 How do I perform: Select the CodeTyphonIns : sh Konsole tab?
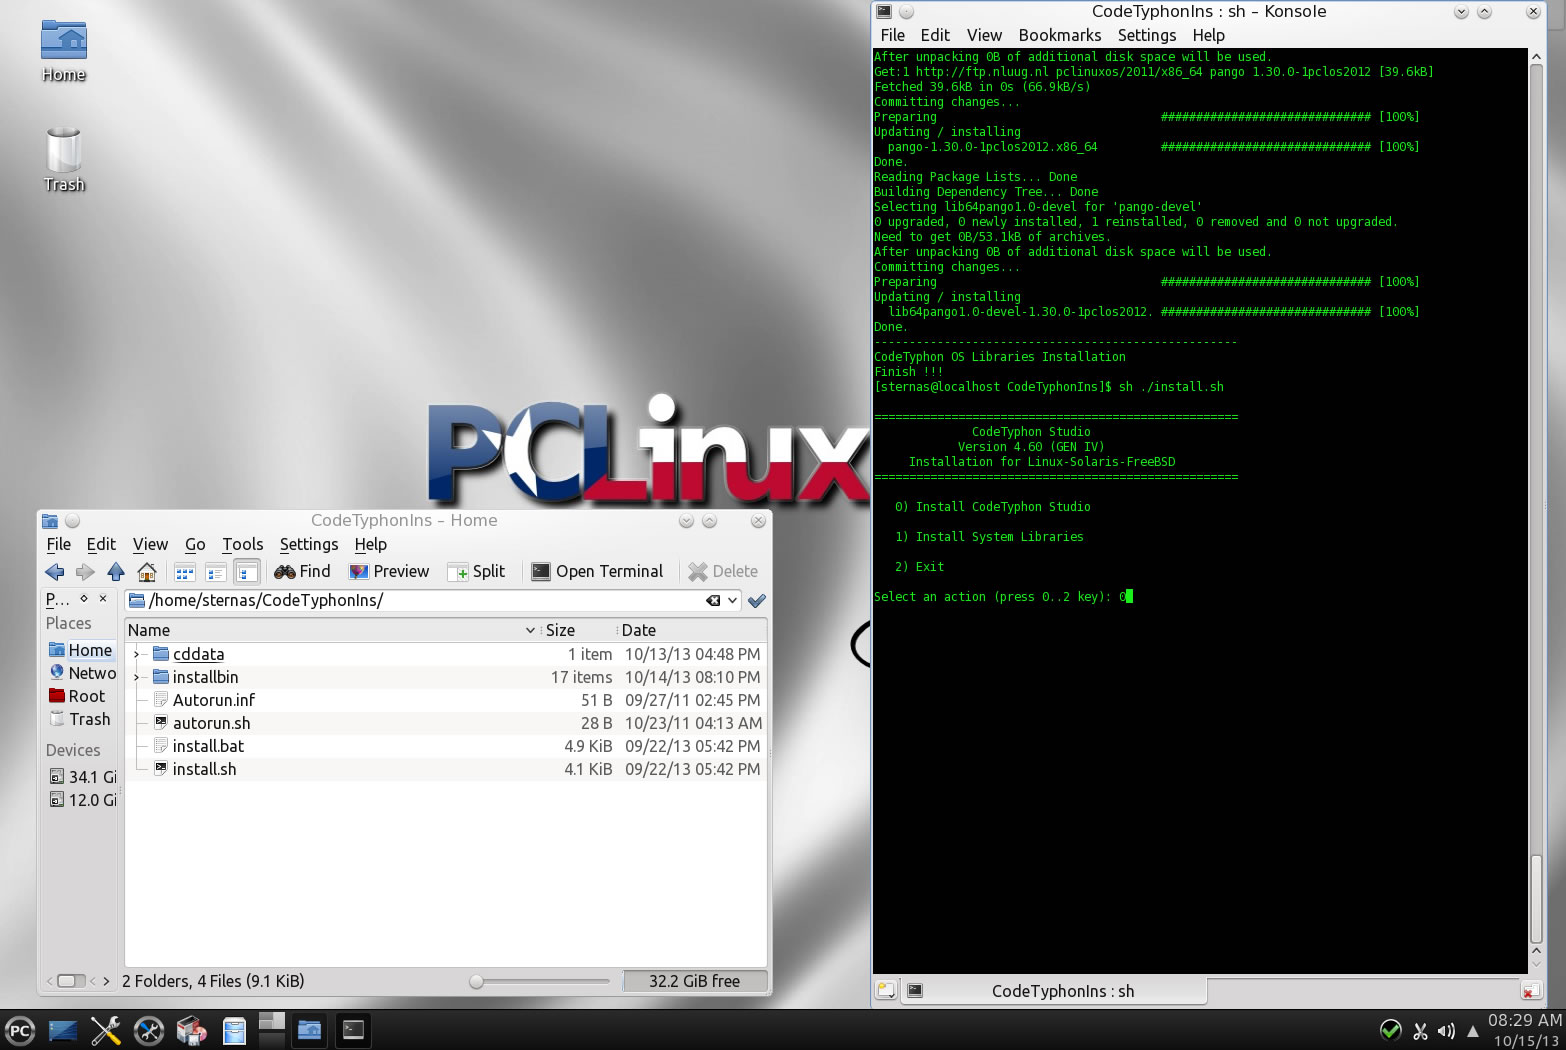click(x=1054, y=991)
